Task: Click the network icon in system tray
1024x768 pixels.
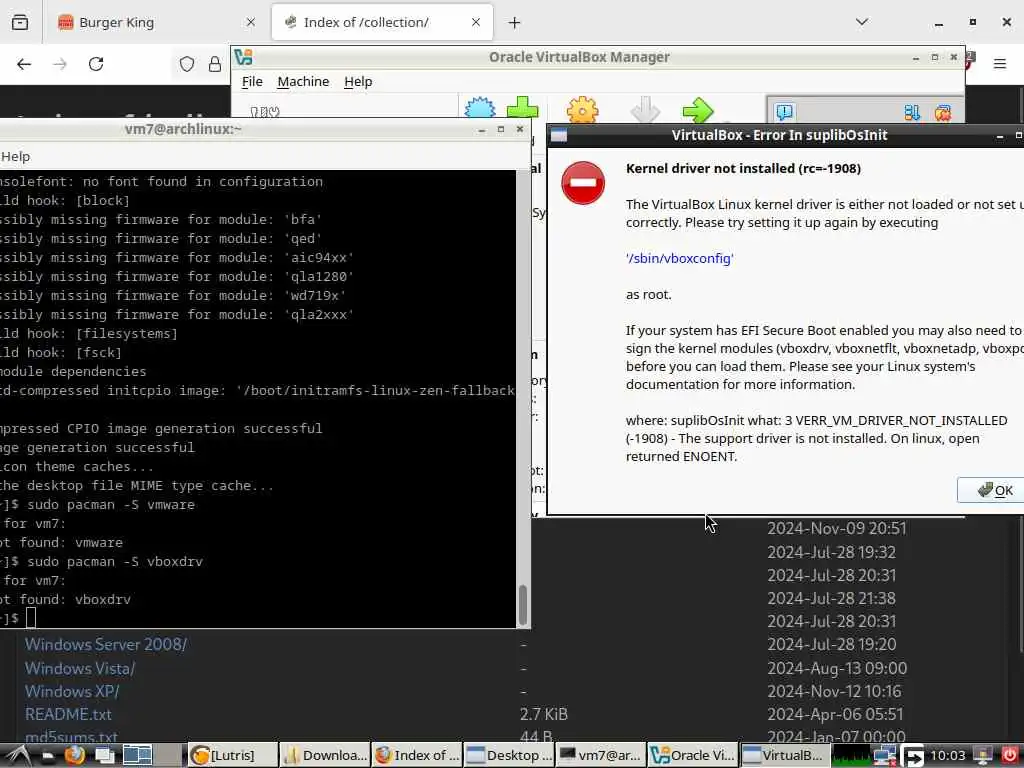Action: coord(885,756)
